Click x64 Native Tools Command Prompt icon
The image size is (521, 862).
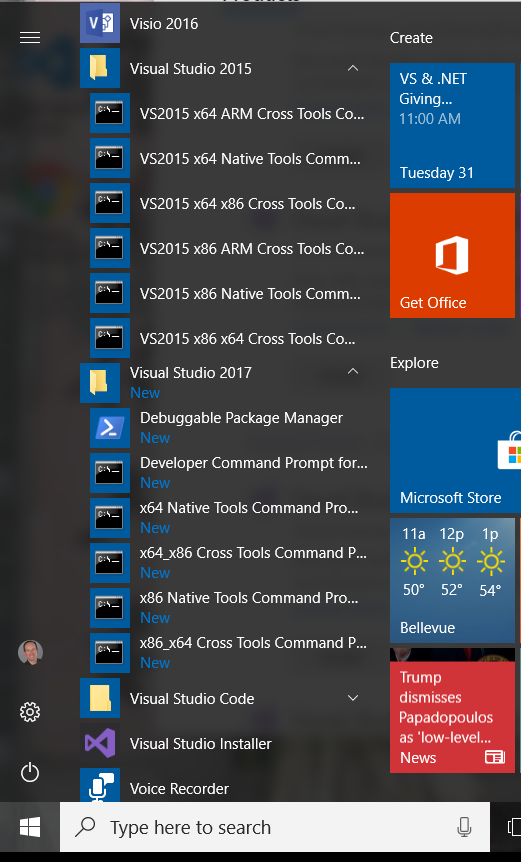pyautogui.click(x=110, y=518)
